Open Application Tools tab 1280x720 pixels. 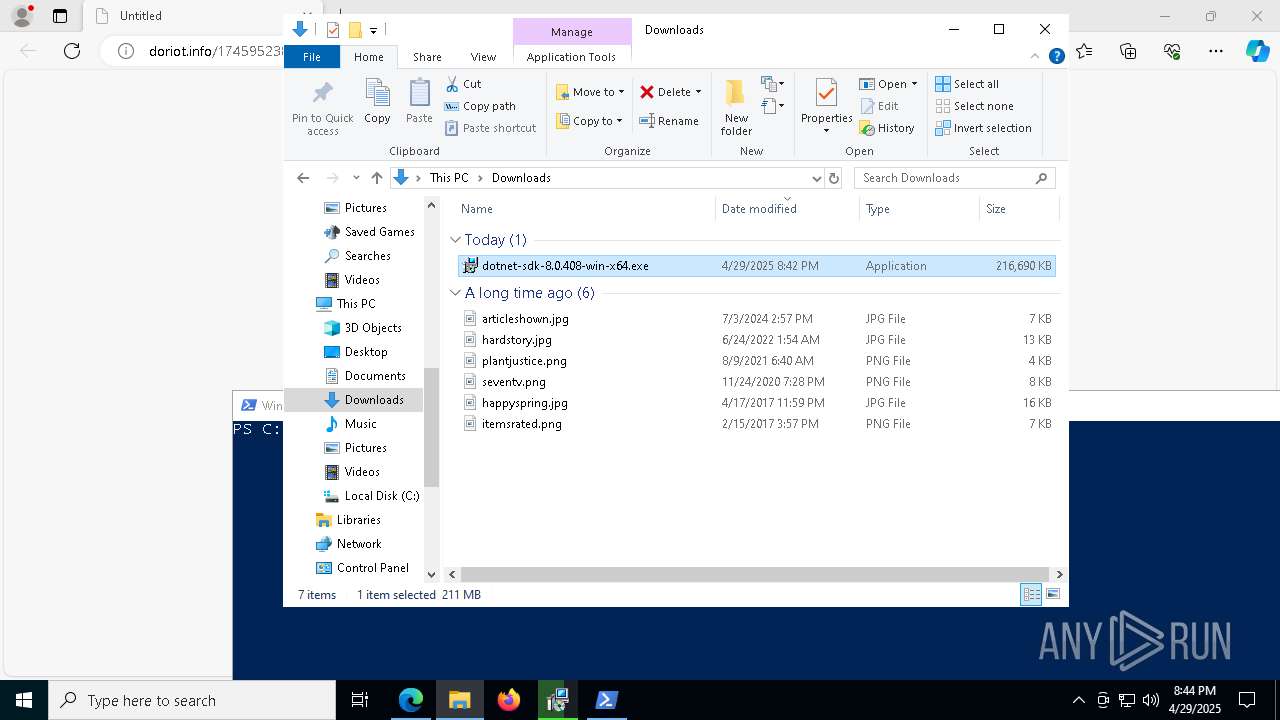click(571, 57)
